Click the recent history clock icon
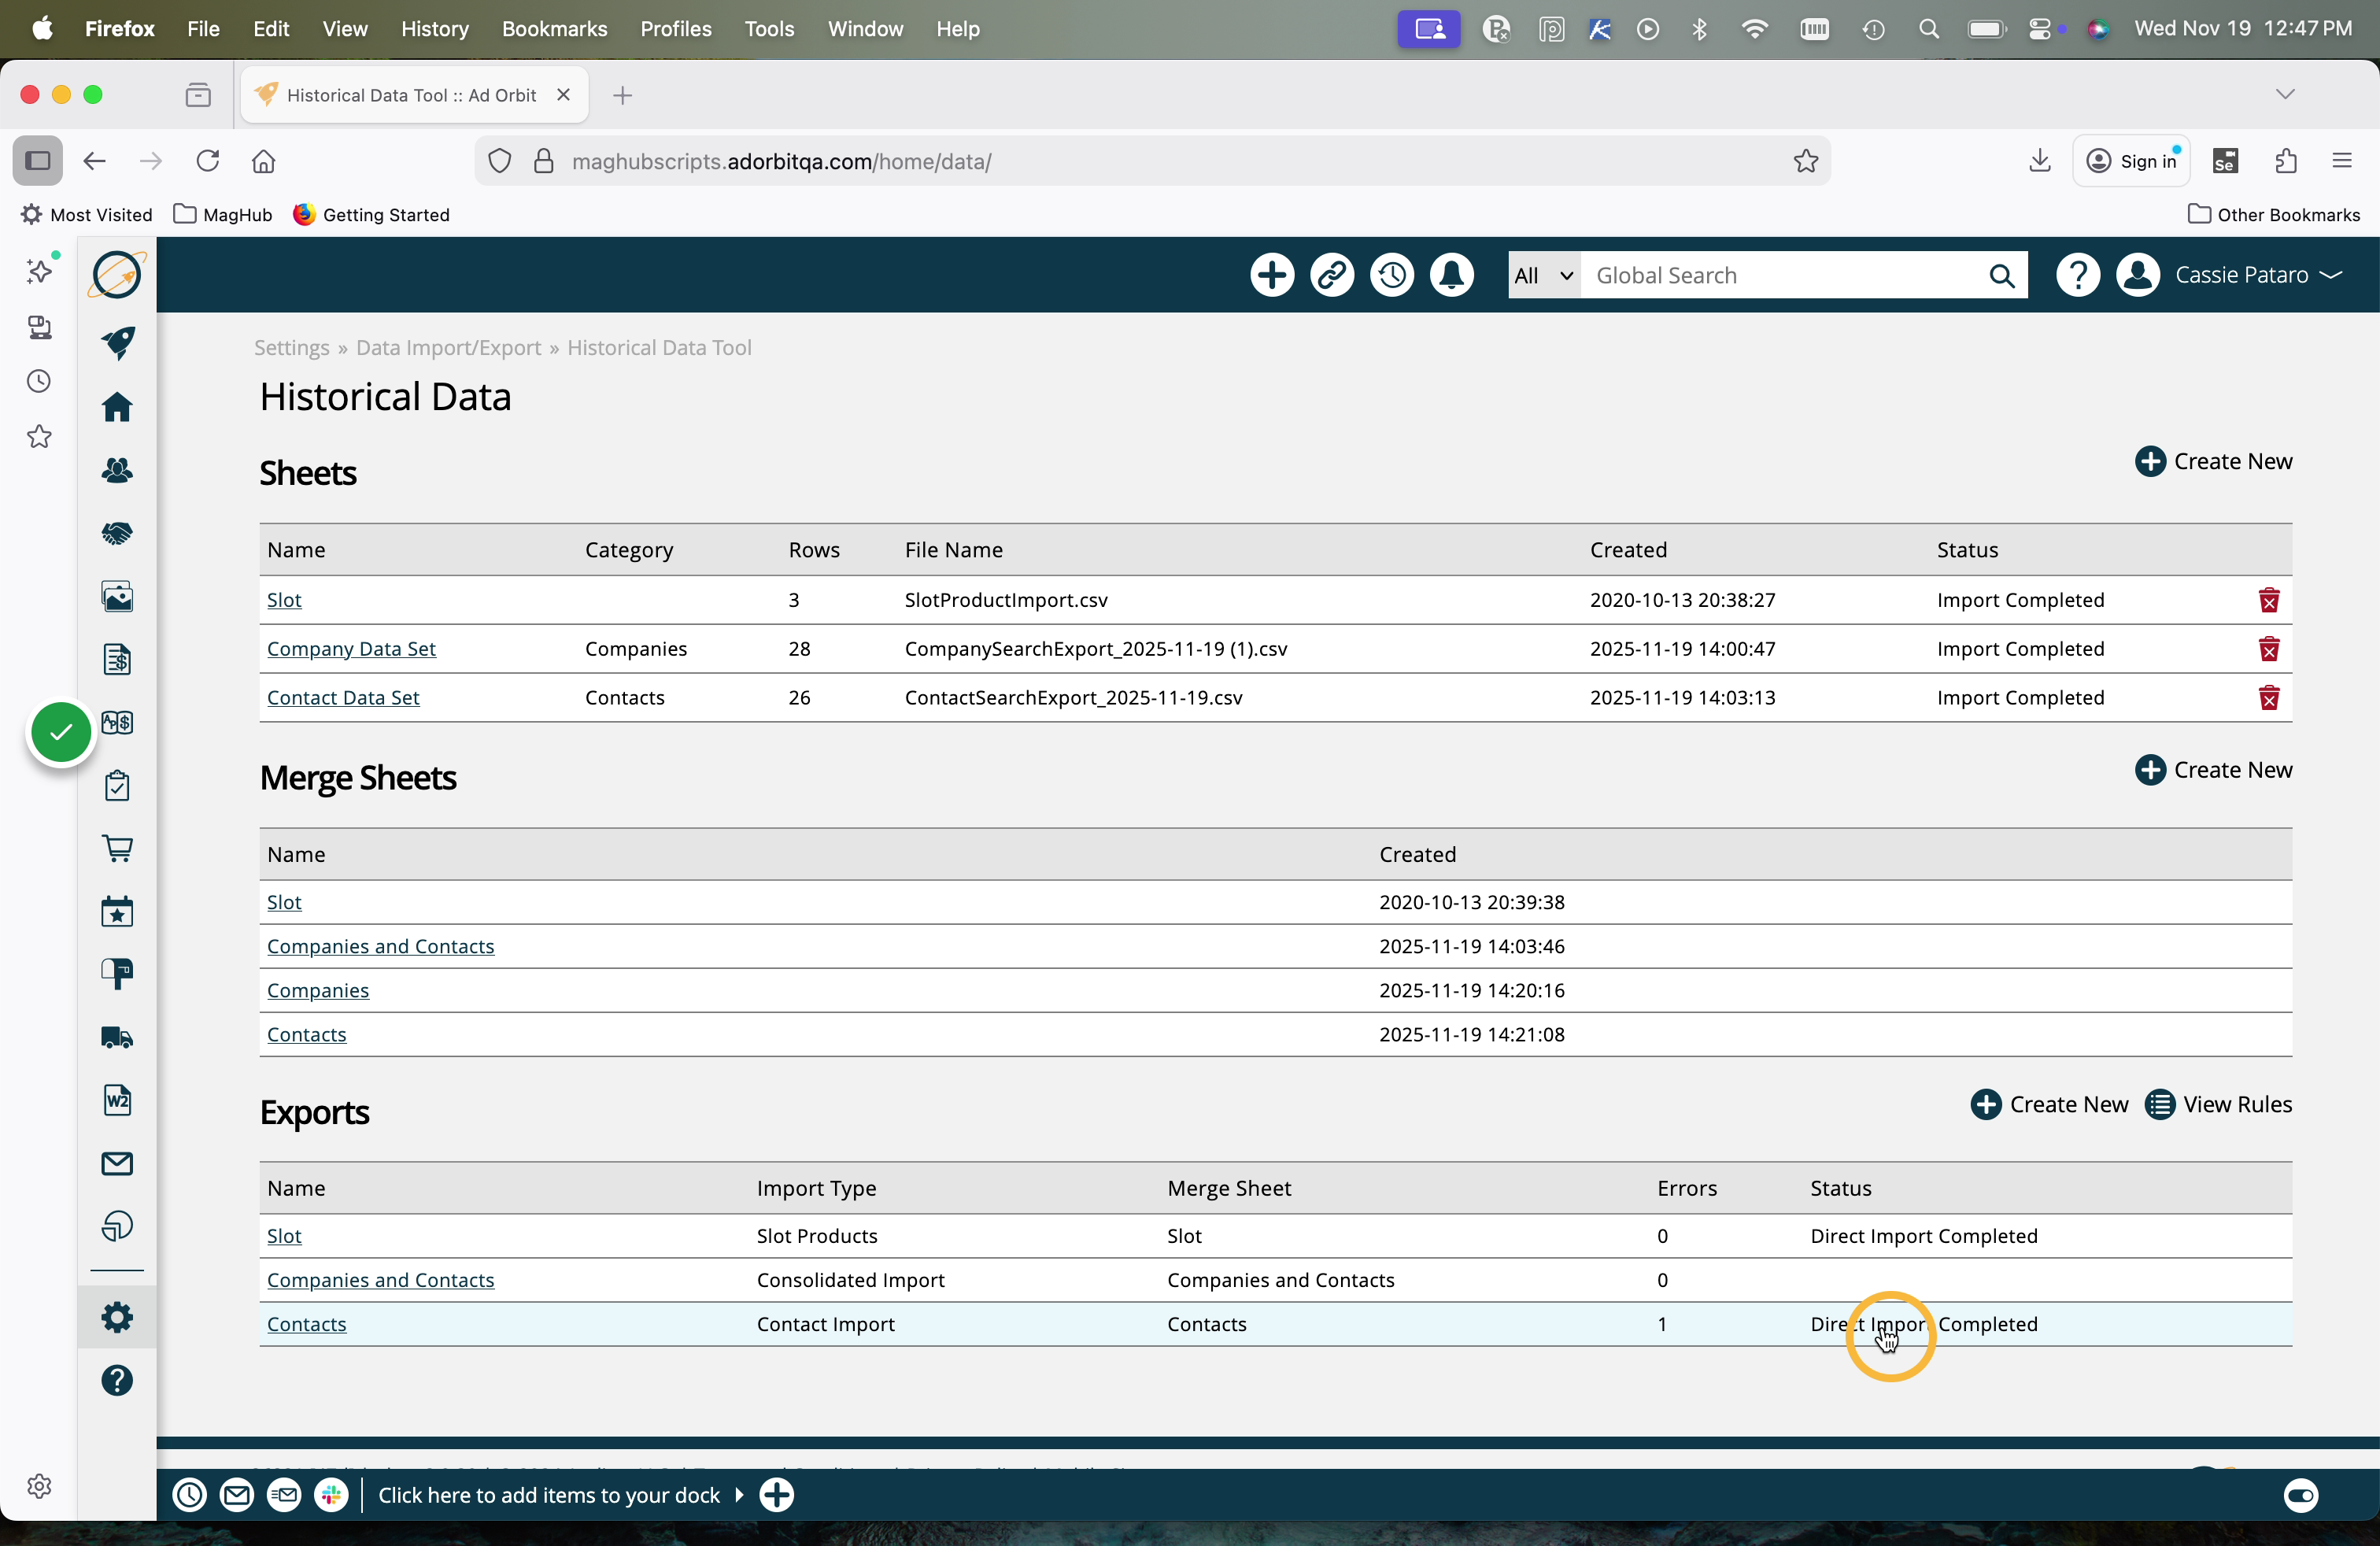Viewport: 2380px width, 1546px height. pyautogui.click(x=1391, y=275)
